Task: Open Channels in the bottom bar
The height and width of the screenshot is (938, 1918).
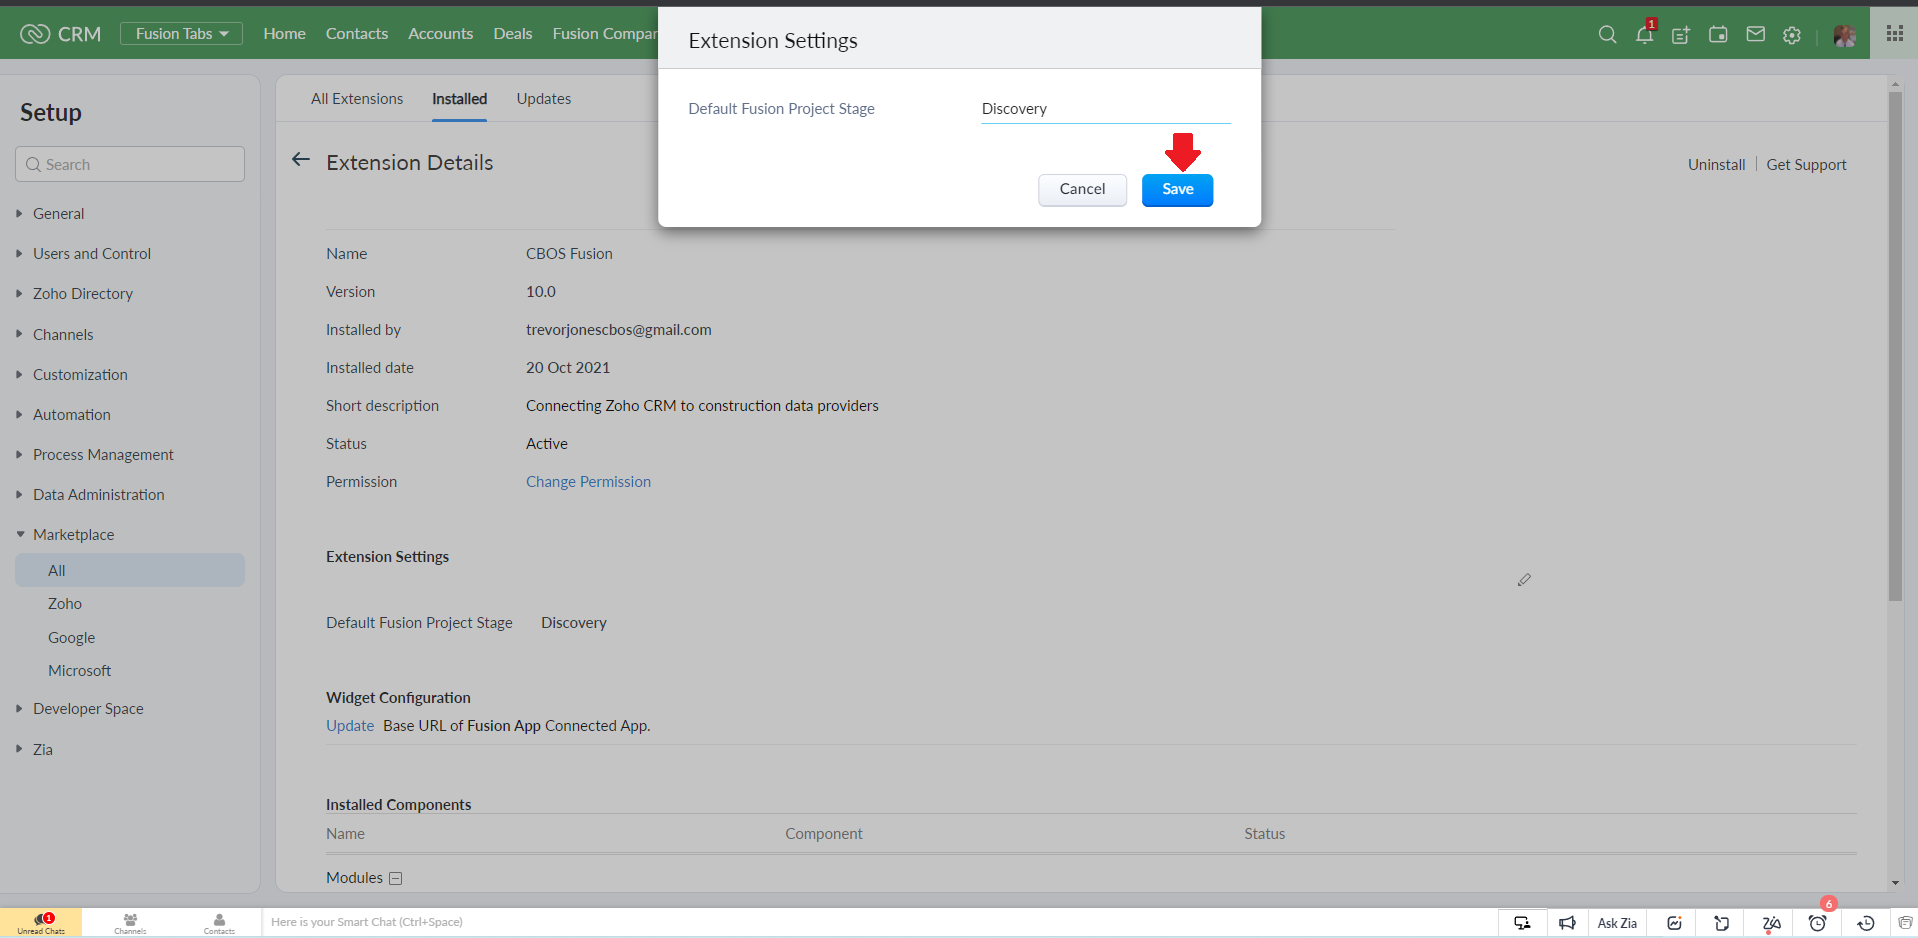Action: point(130,923)
